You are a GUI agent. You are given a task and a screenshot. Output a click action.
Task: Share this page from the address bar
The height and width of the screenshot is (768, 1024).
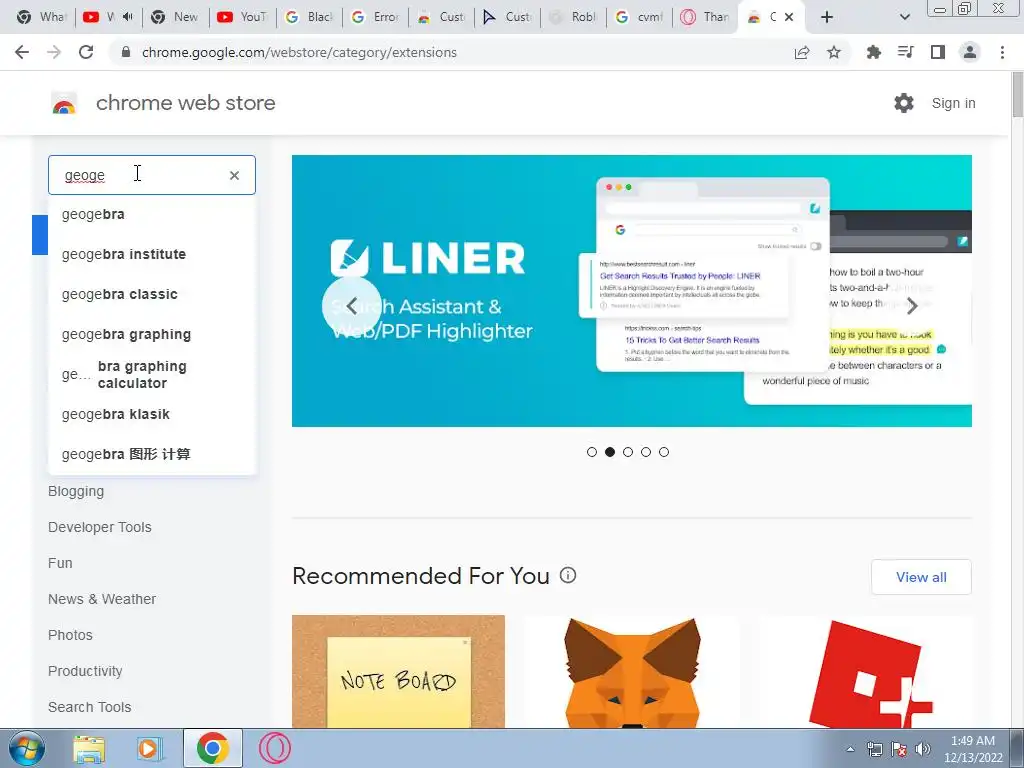pyautogui.click(x=802, y=52)
